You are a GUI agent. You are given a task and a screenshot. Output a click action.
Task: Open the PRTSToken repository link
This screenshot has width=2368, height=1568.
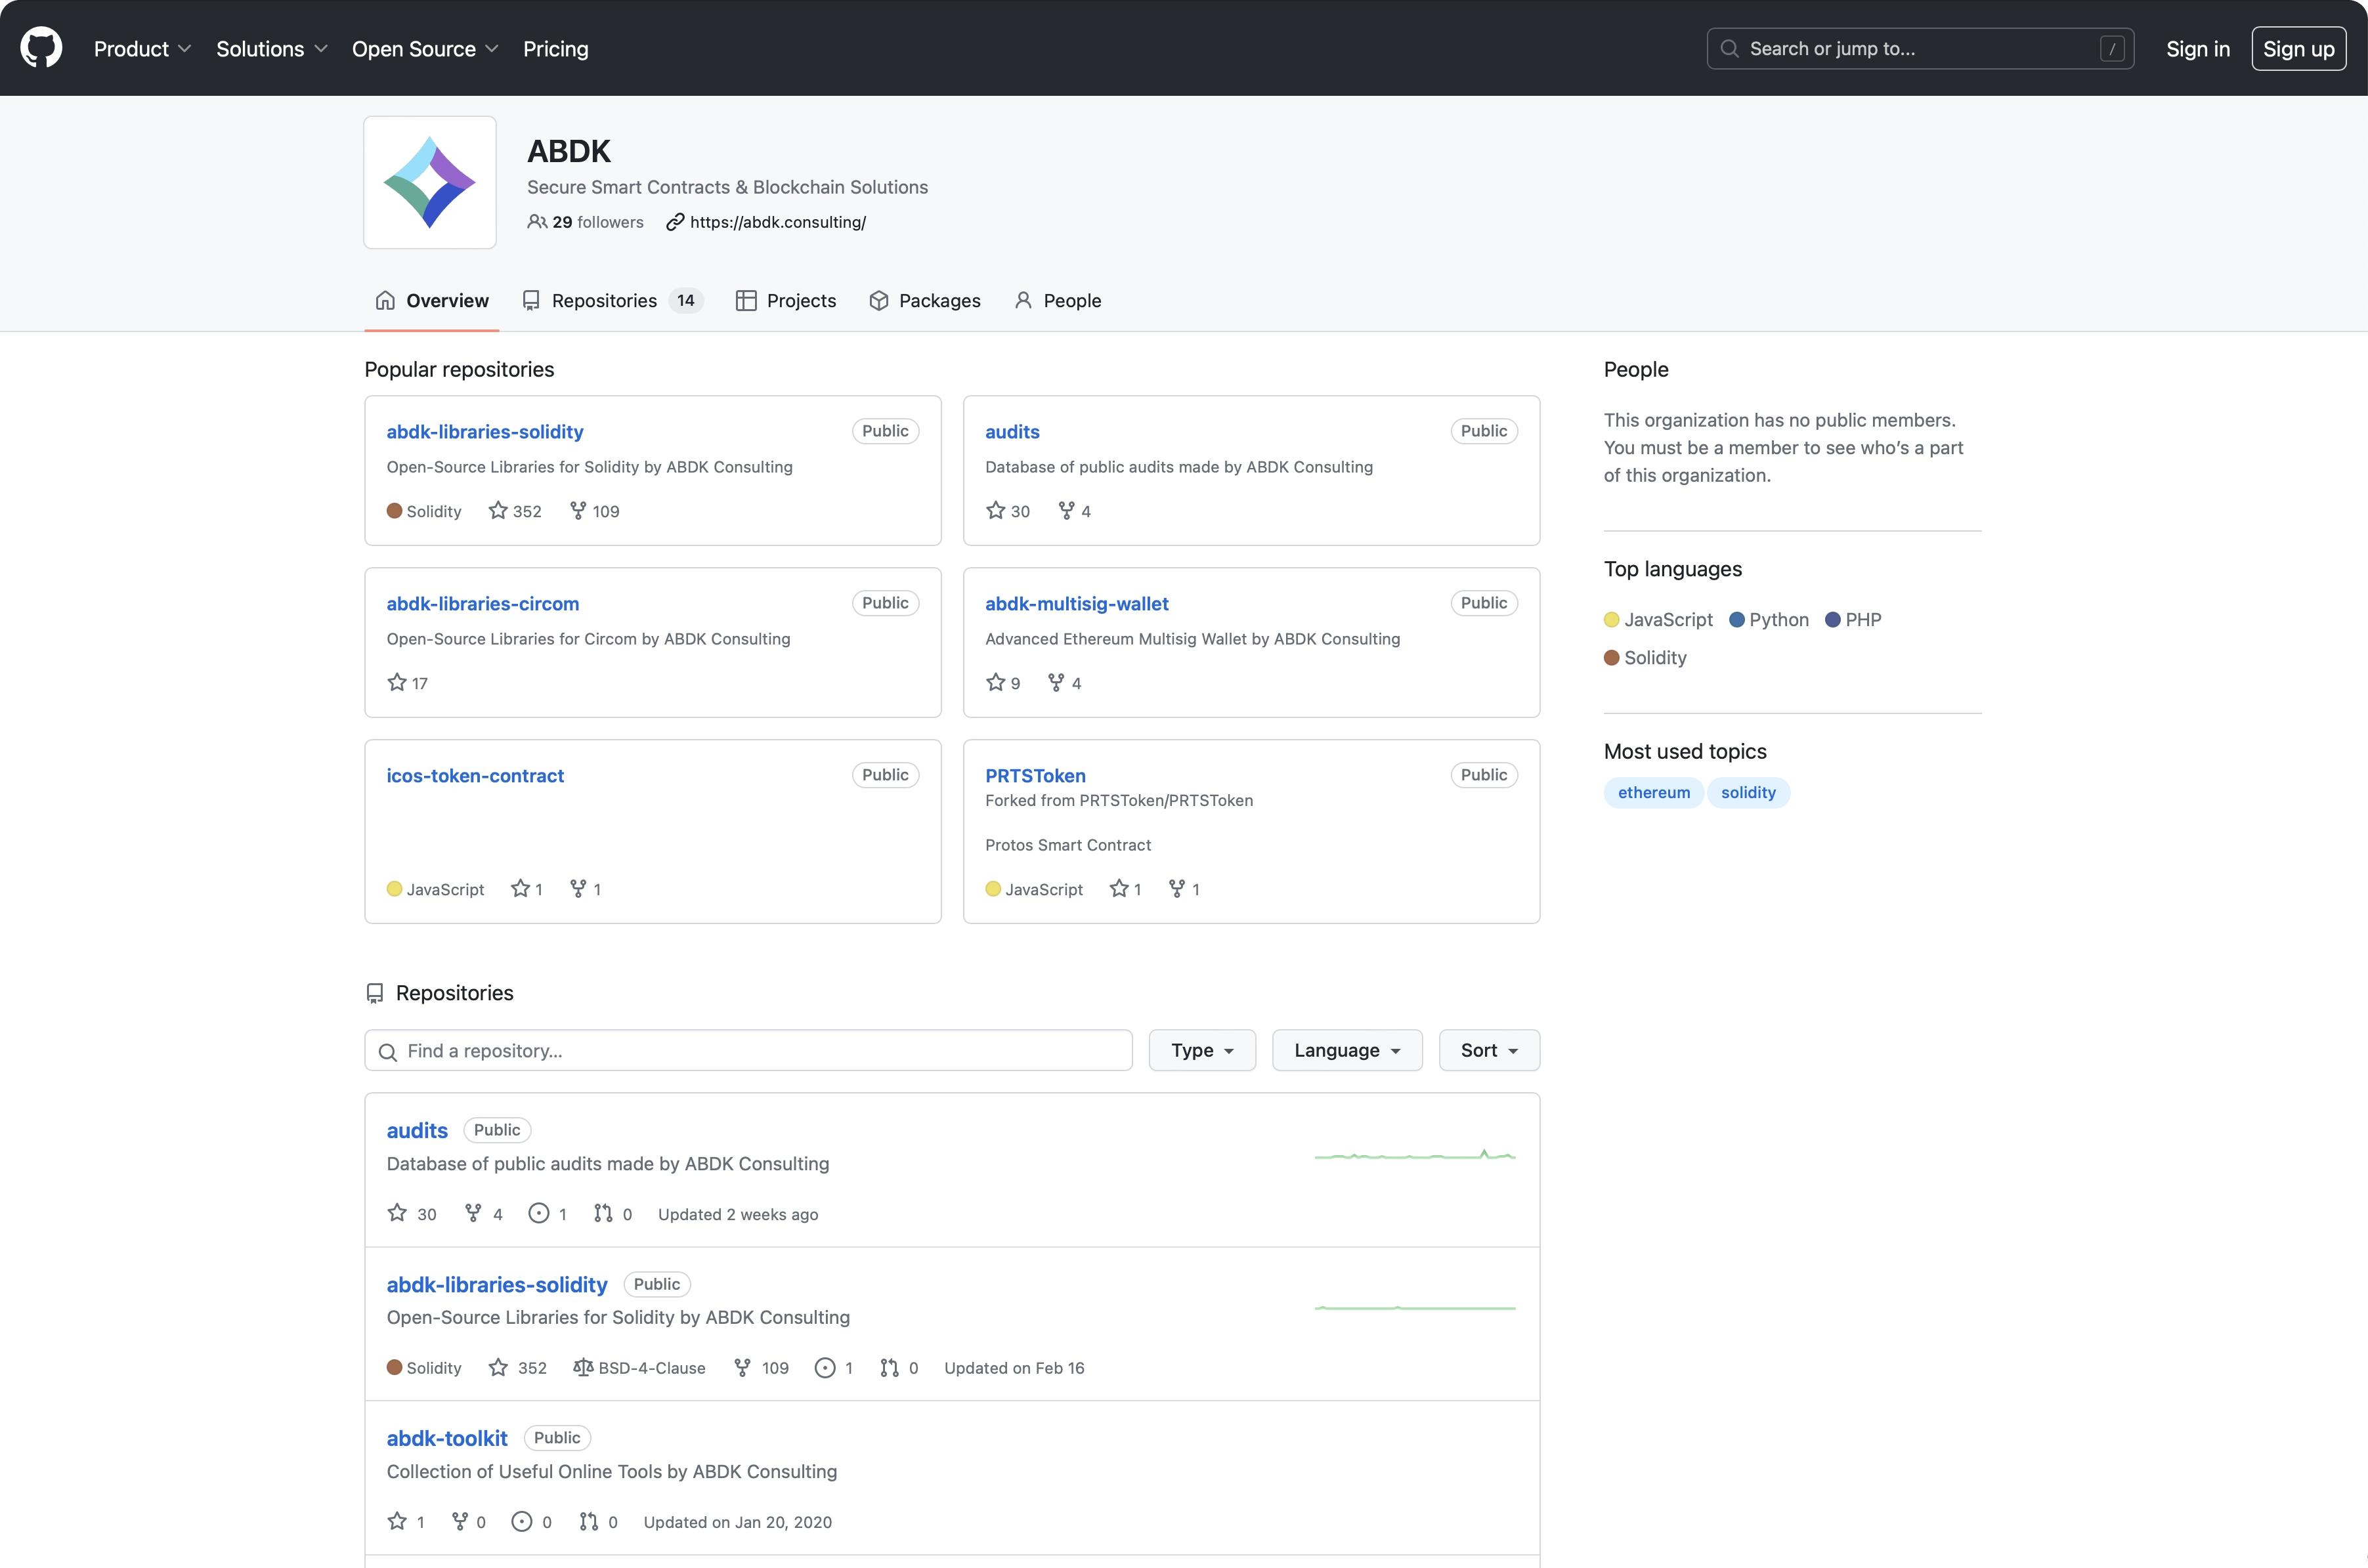point(1035,775)
